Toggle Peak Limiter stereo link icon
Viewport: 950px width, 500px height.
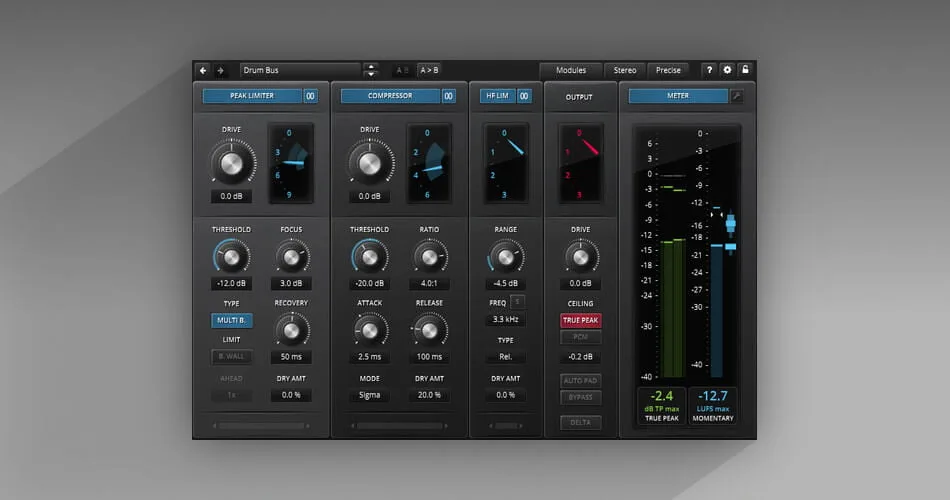(310, 96)
